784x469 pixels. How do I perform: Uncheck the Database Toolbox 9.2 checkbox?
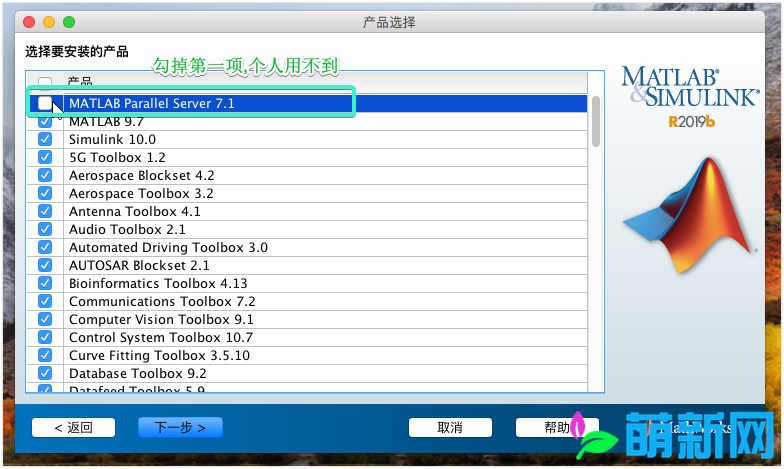(45, 373)
